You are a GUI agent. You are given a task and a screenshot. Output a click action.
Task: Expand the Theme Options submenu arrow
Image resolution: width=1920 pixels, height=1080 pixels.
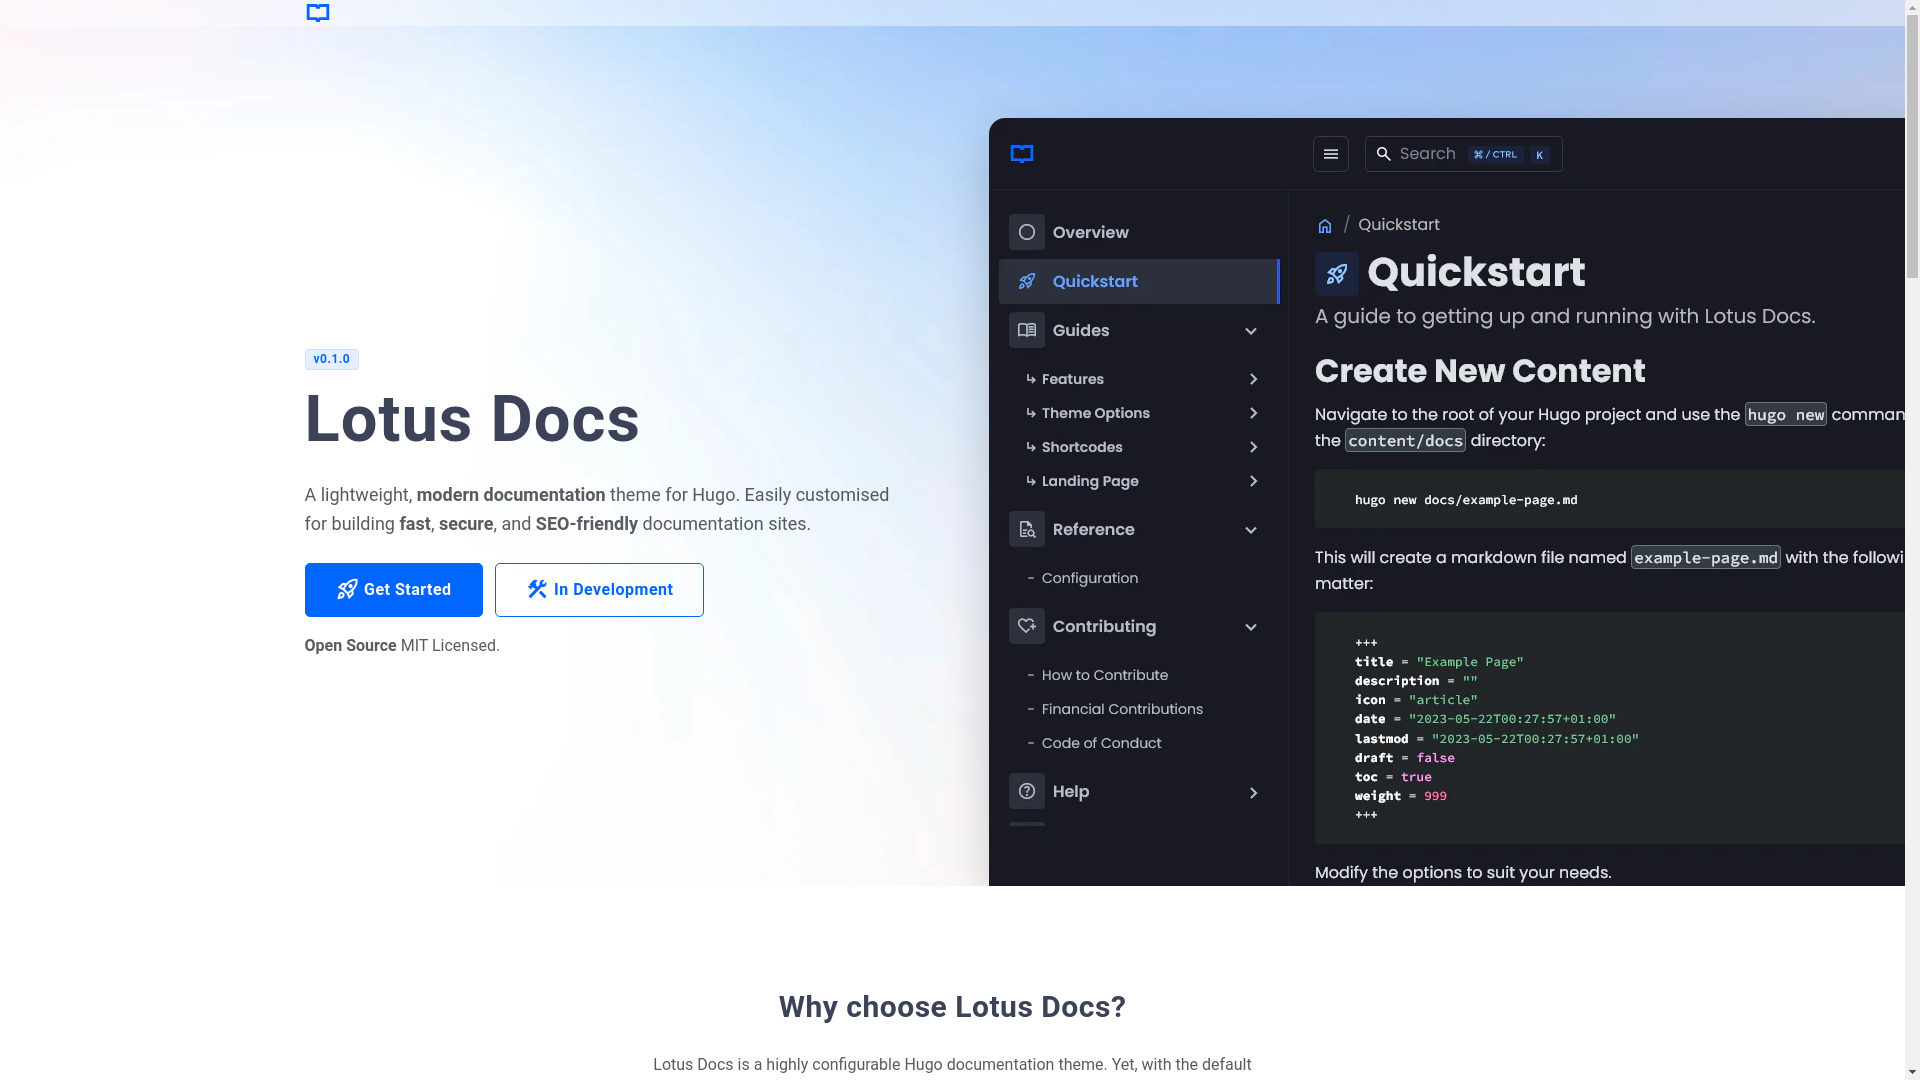(x=1253, y=413)
